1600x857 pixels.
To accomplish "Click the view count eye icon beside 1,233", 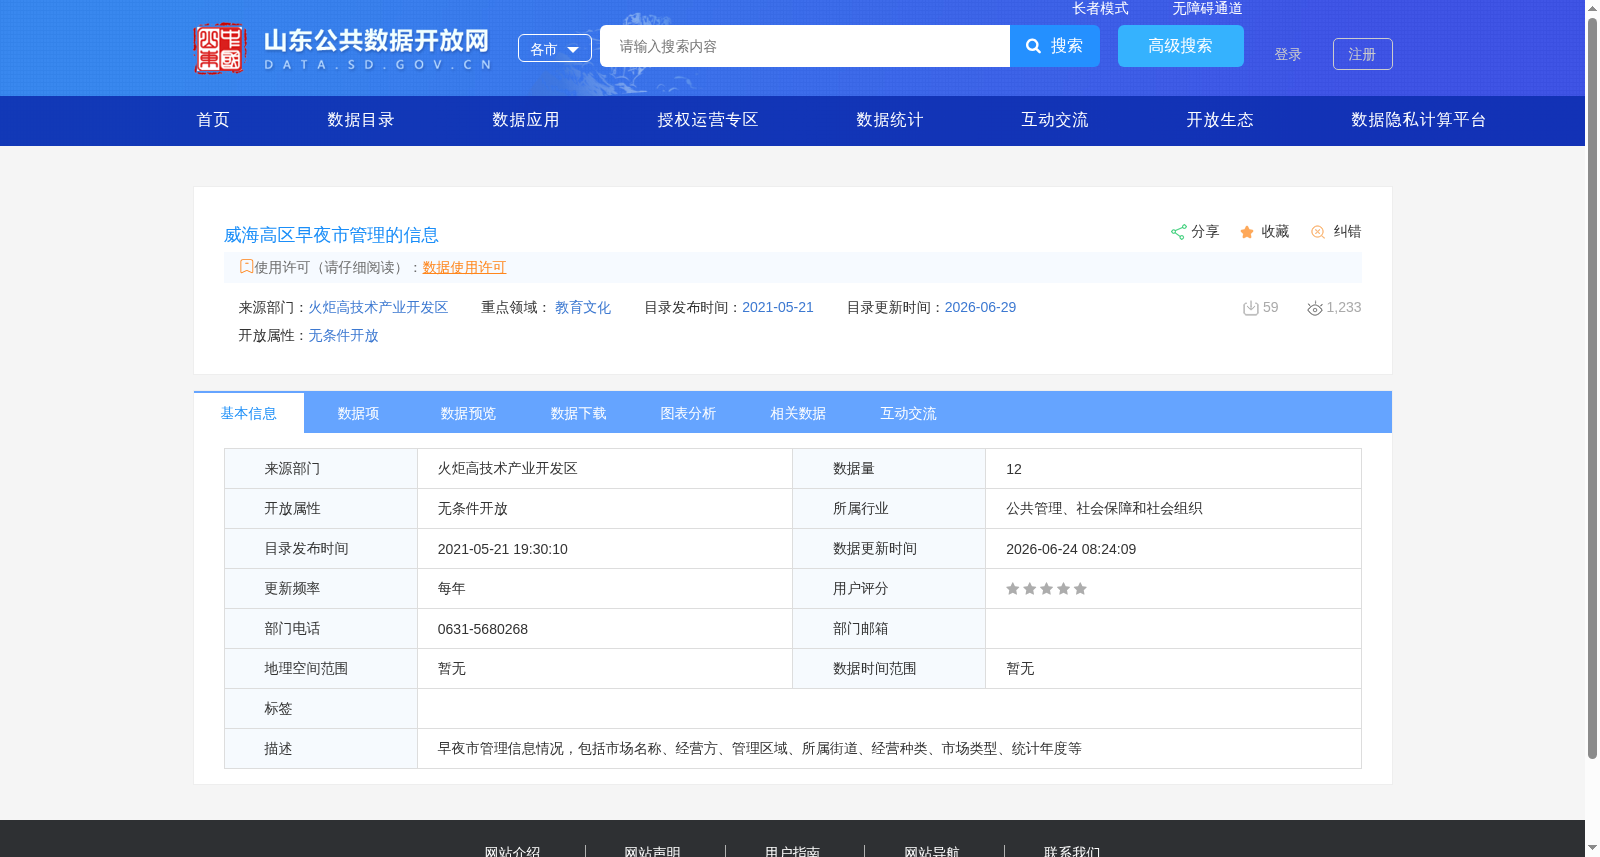I will coord(1315,308).
